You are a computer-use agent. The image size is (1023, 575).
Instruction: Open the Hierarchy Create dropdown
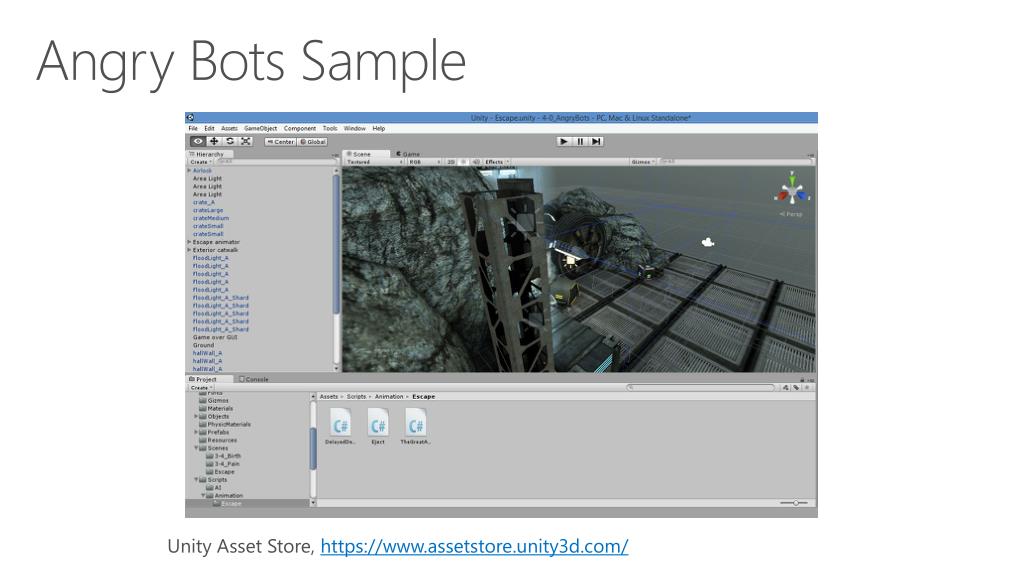[201, 162]
